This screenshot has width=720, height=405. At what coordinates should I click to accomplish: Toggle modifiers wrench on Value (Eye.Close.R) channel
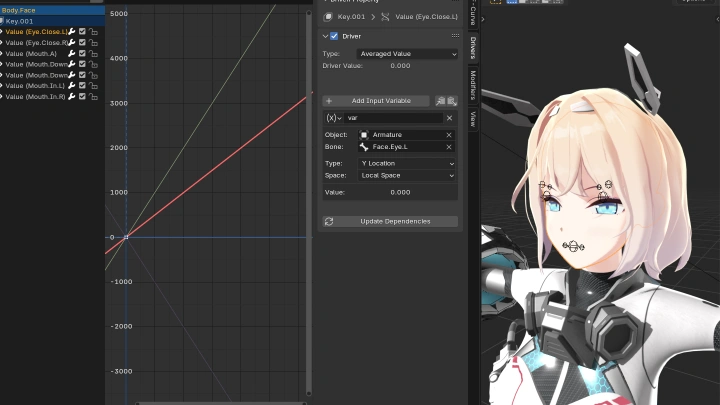point(72,43)
